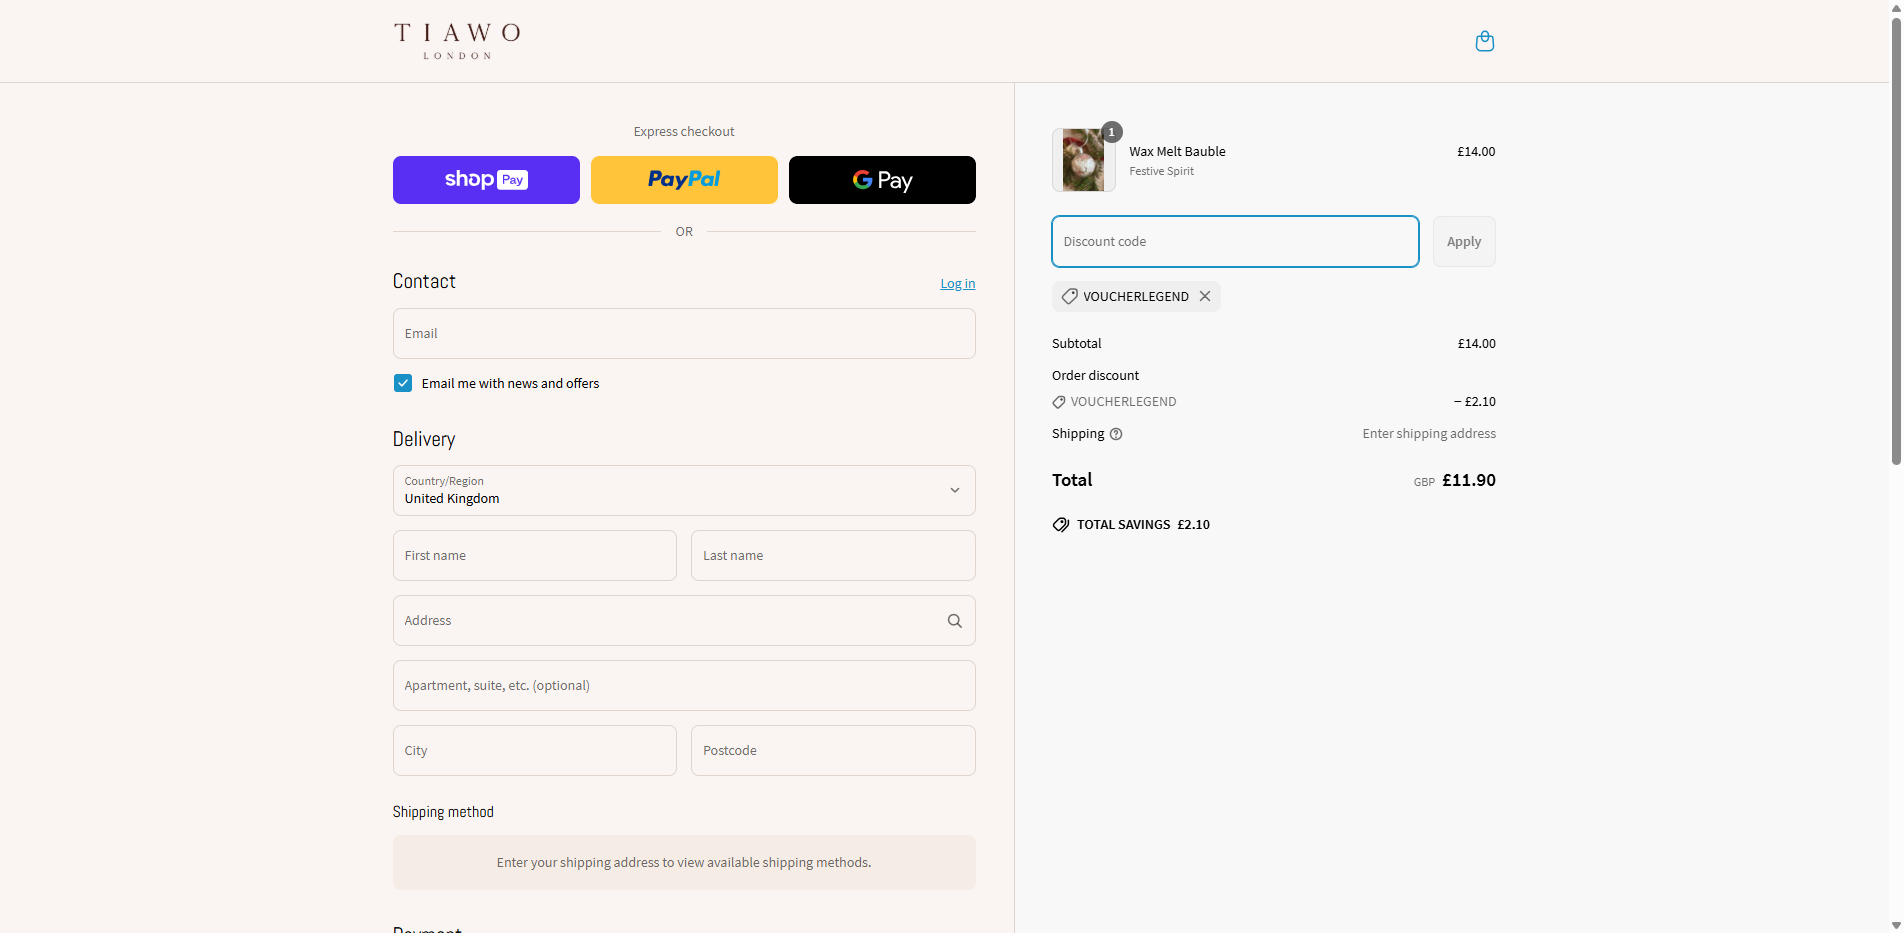
Task: Pay with PayPal button
Action: (684, 180)
